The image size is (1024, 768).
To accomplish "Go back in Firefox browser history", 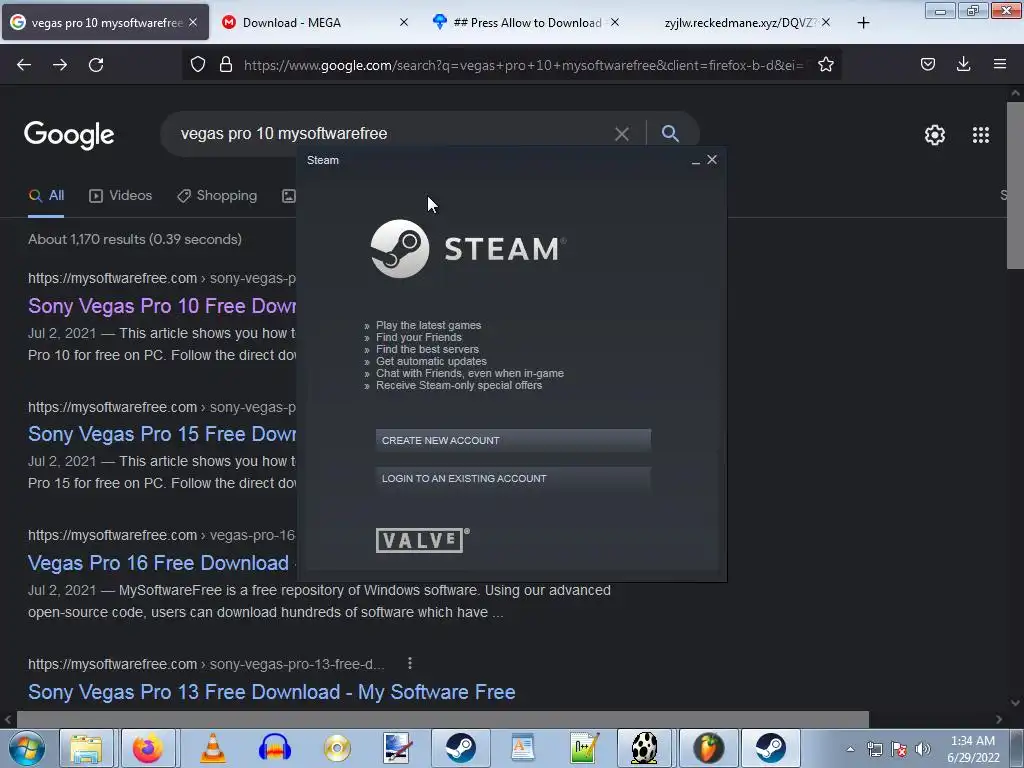I will [24, 65].
